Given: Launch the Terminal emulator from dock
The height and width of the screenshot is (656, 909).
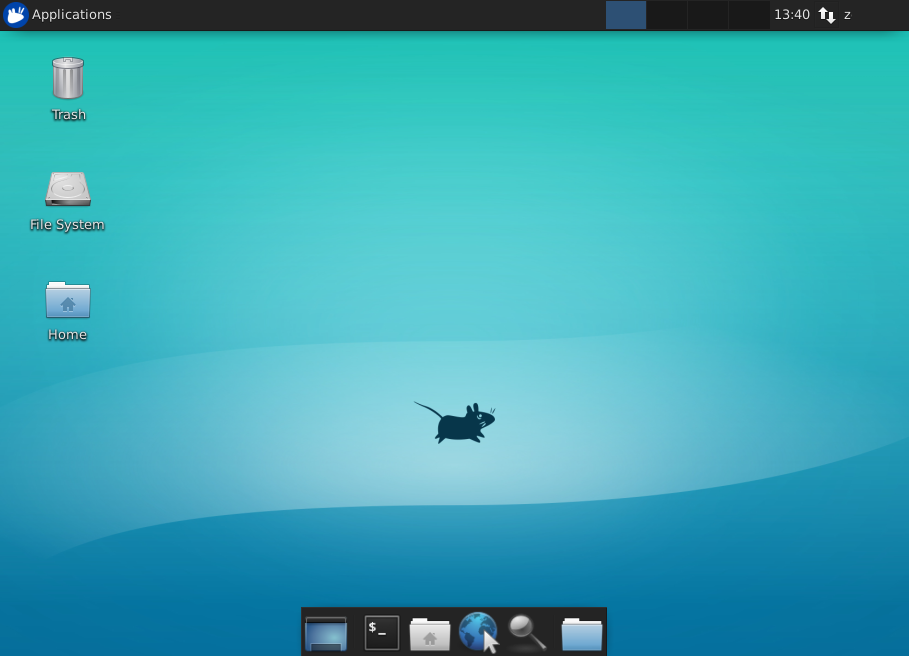Looking at the screenshot, I should click(x=381, y=632).
